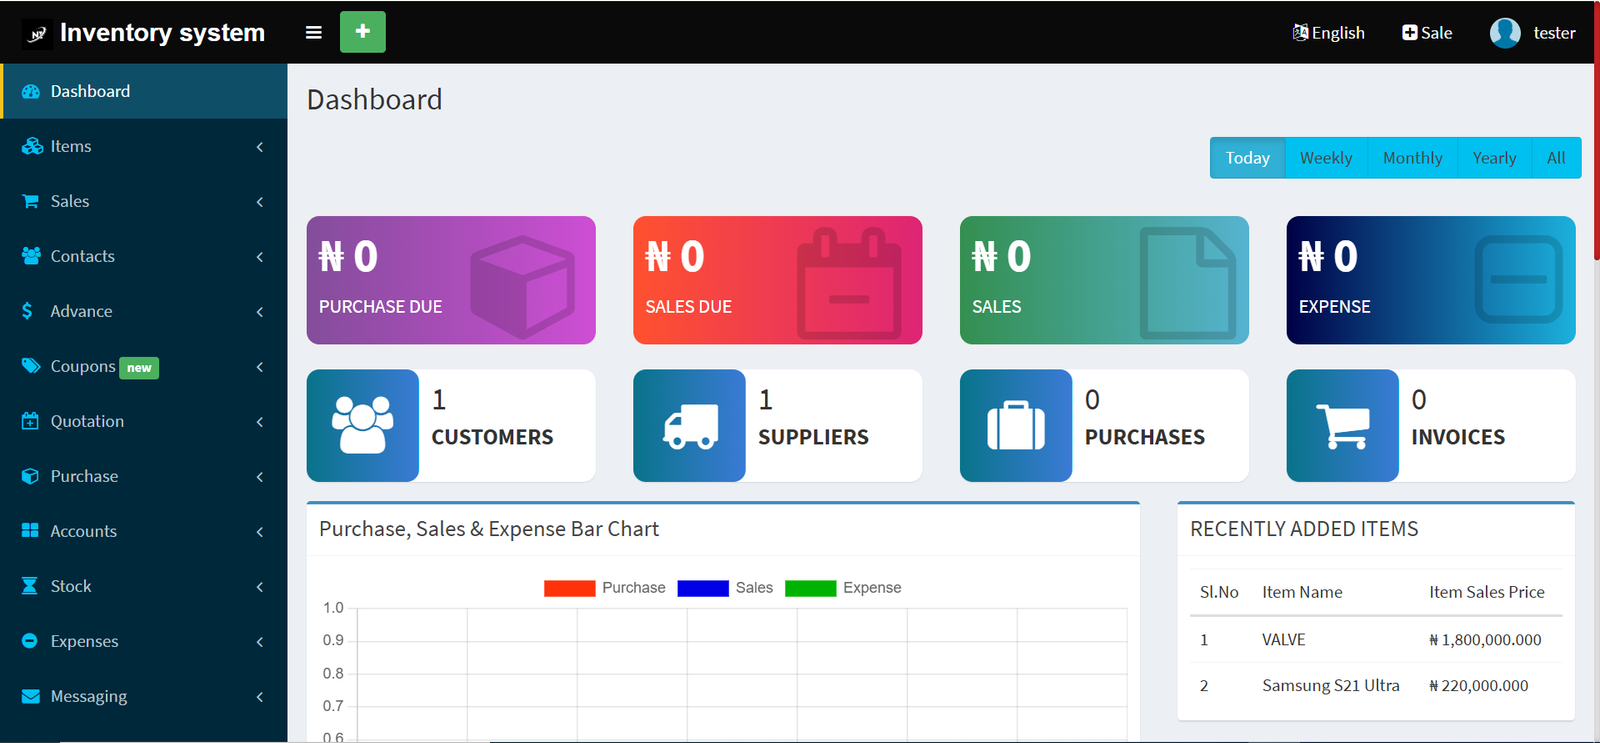Click the Purchase Due box icon card
1600x743 pixels.
[x=451, y=280]
